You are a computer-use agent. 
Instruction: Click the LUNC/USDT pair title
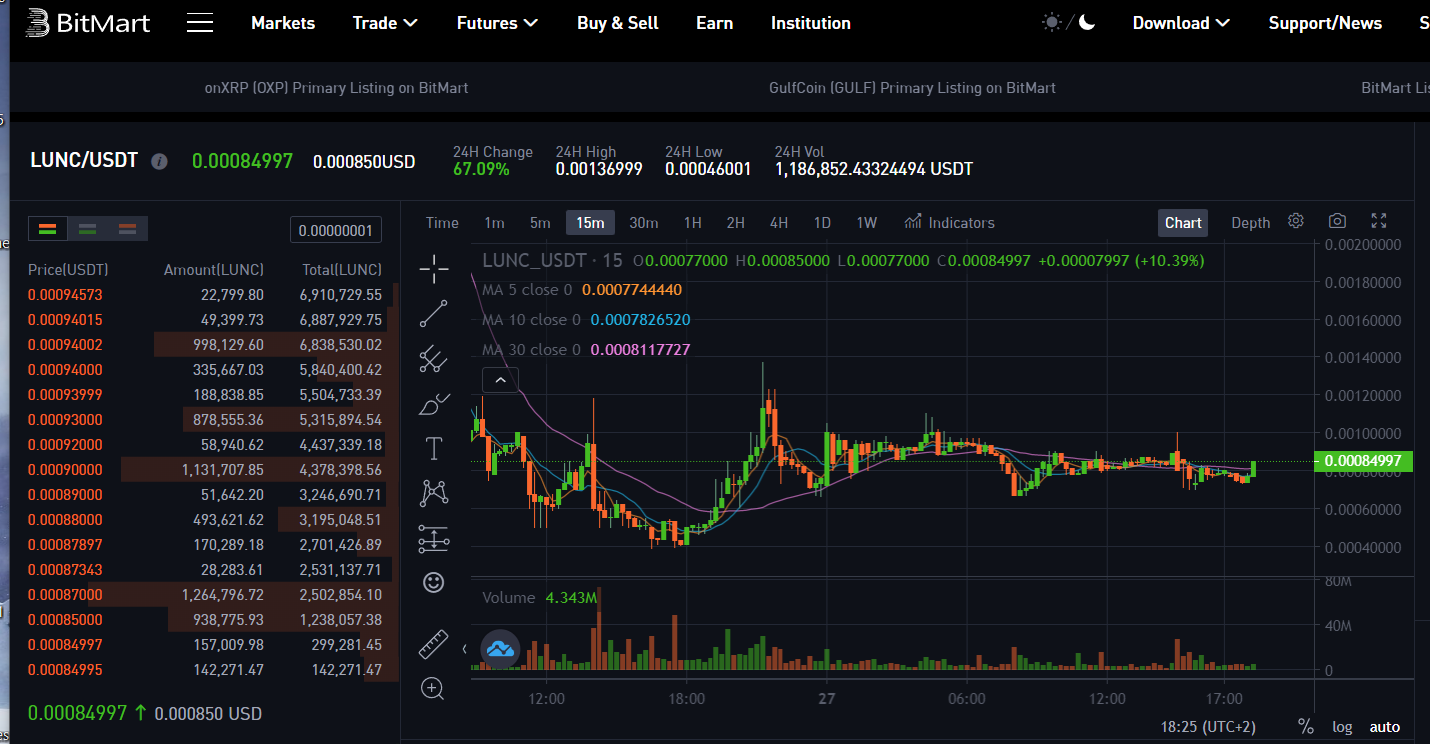(84, 160)
